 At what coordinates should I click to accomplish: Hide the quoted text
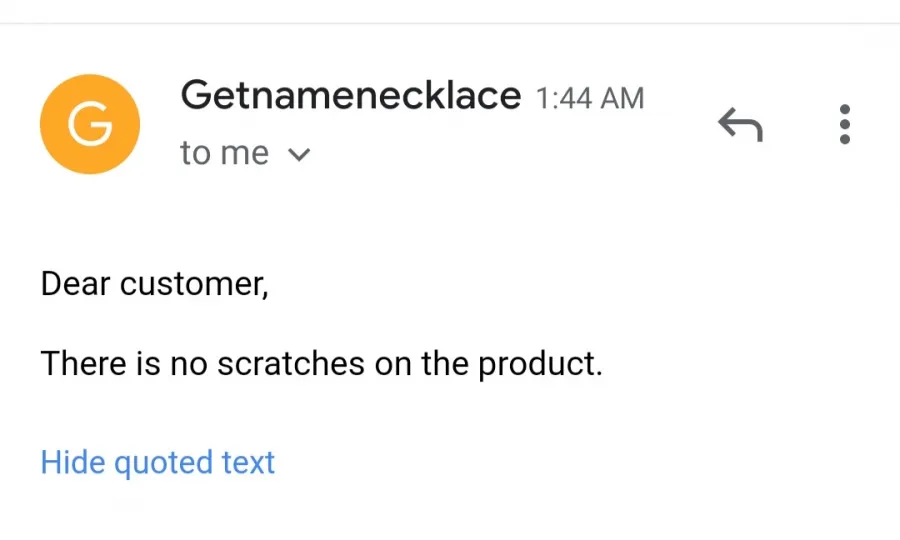pos(158,463)
